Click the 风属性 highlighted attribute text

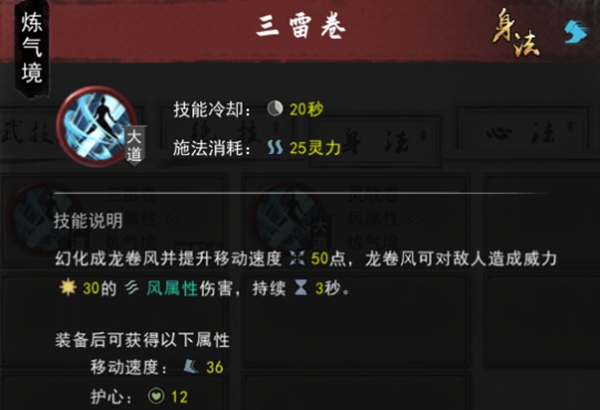pos(172,288)
